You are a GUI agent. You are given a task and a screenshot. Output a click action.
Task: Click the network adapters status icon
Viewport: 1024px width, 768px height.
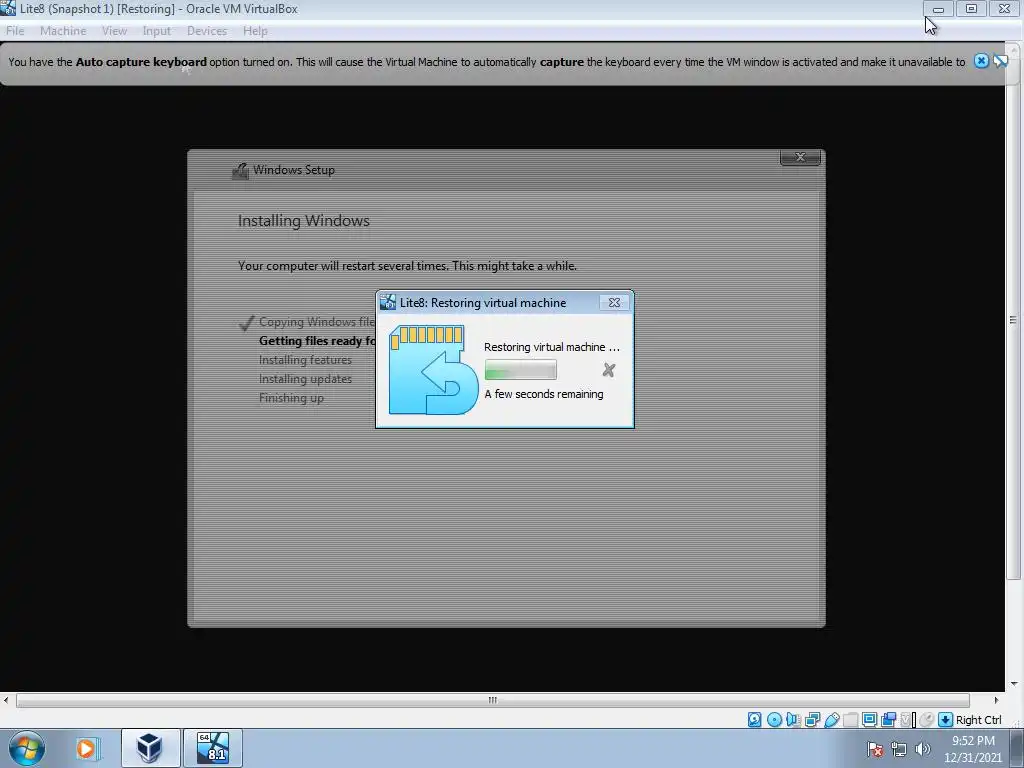tap(812, 720)
